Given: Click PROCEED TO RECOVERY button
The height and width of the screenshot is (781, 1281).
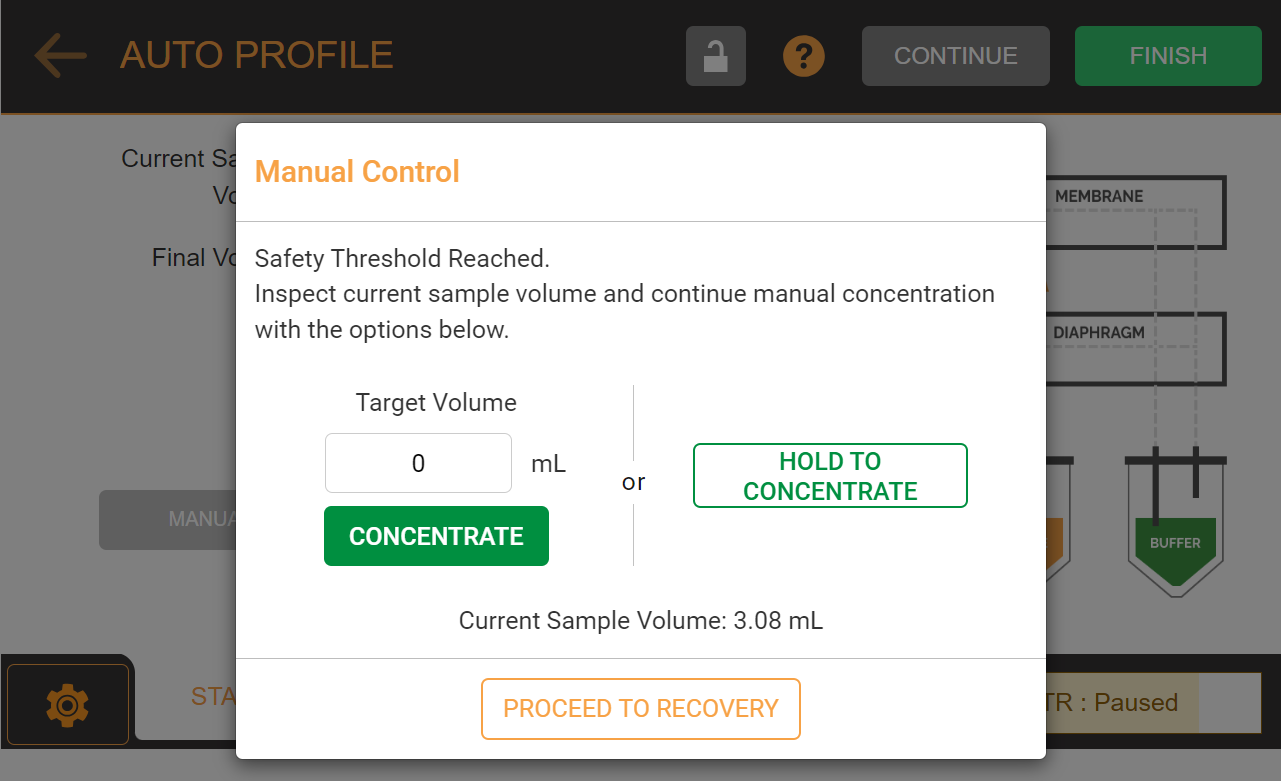Looking at the screenshot, I should point(641,709).
